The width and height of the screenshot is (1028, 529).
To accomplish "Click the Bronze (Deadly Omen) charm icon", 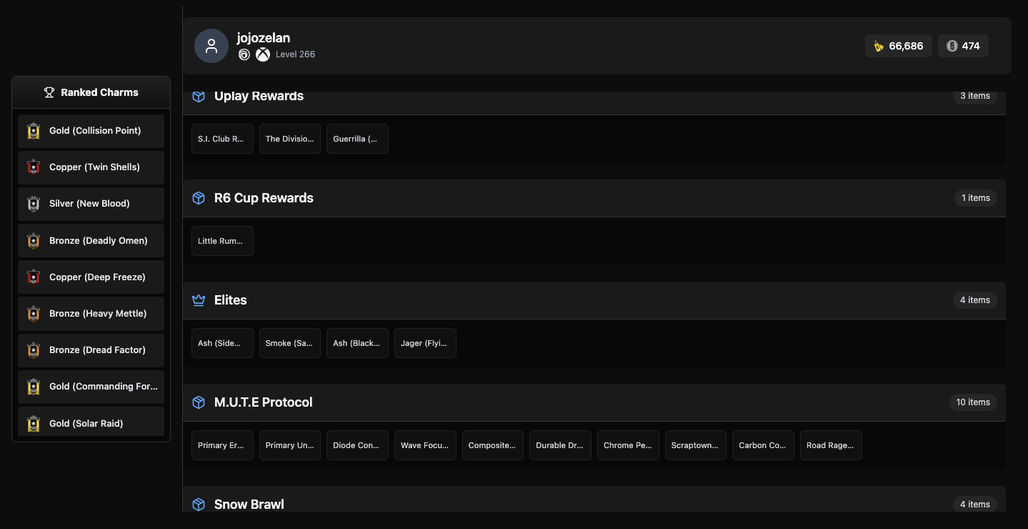I will pyautogui.click(x=33, y=241).
